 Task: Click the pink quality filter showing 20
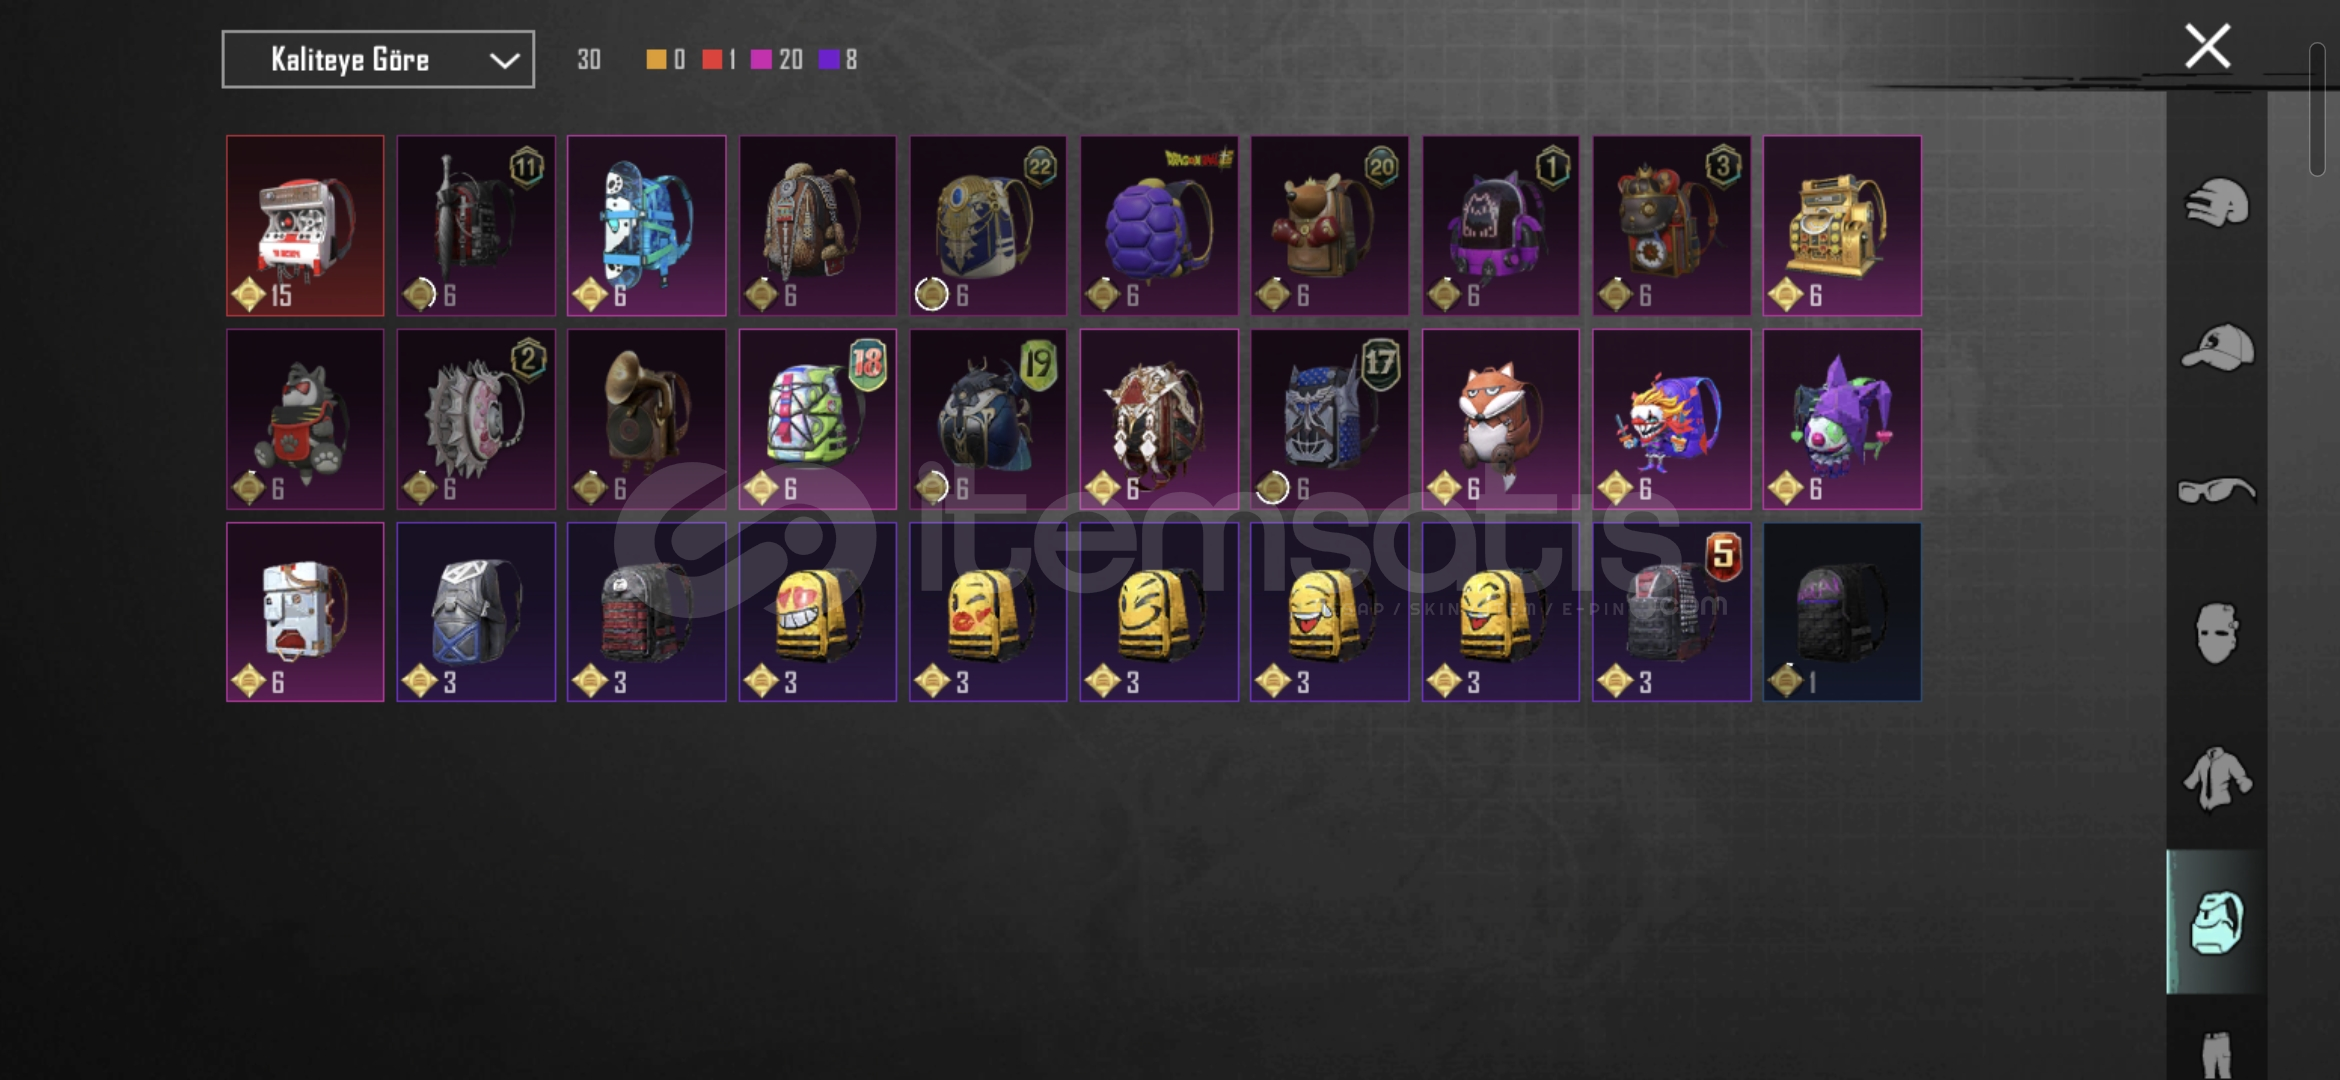(777, 60)
